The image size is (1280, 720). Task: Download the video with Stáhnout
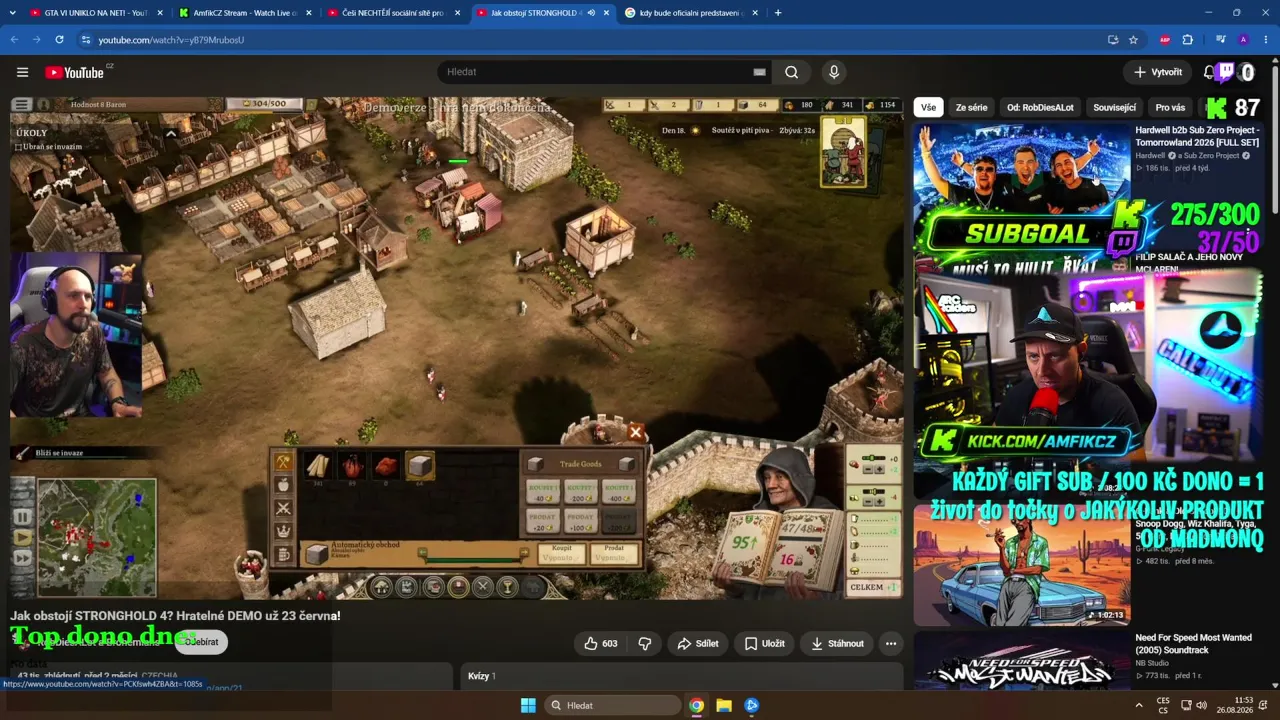coord(837,643)
